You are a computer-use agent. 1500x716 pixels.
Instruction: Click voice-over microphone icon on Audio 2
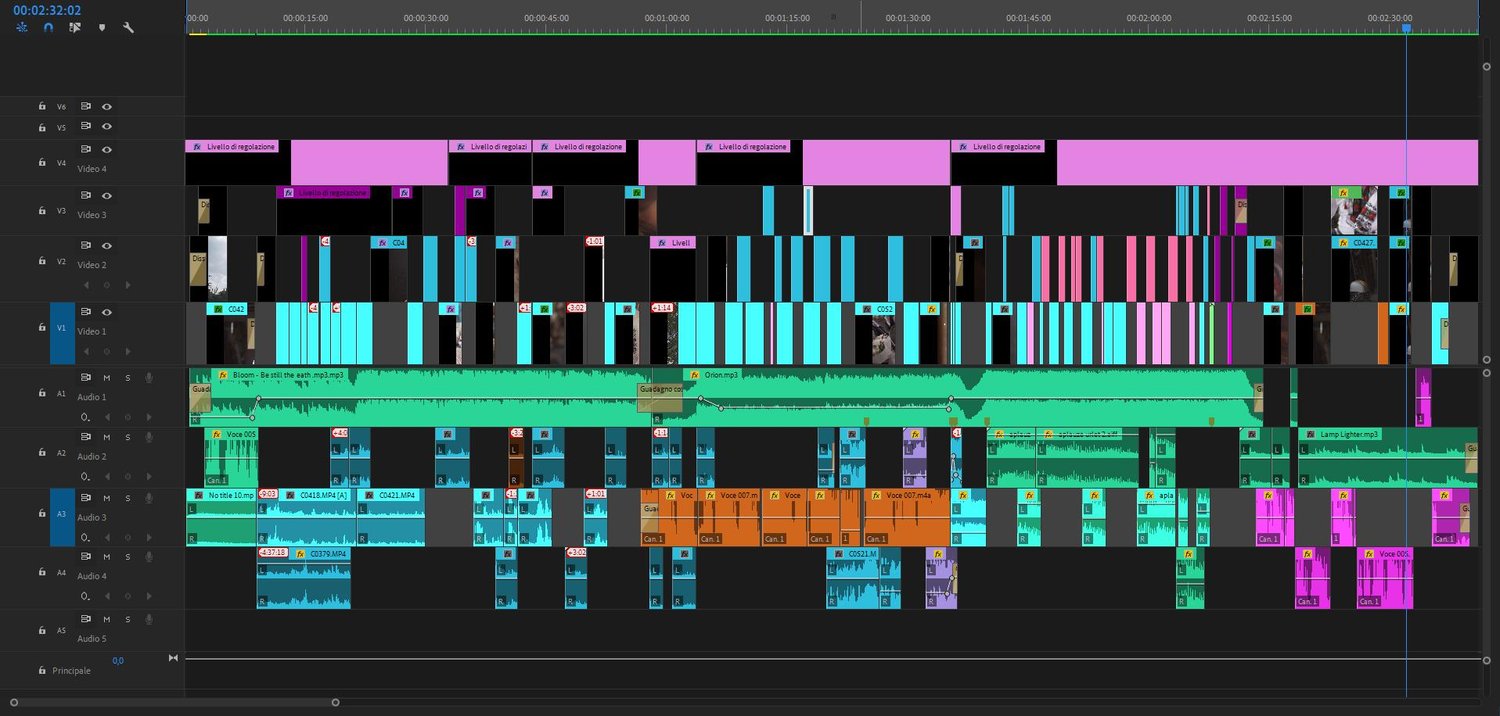click(x=149, y=437)
